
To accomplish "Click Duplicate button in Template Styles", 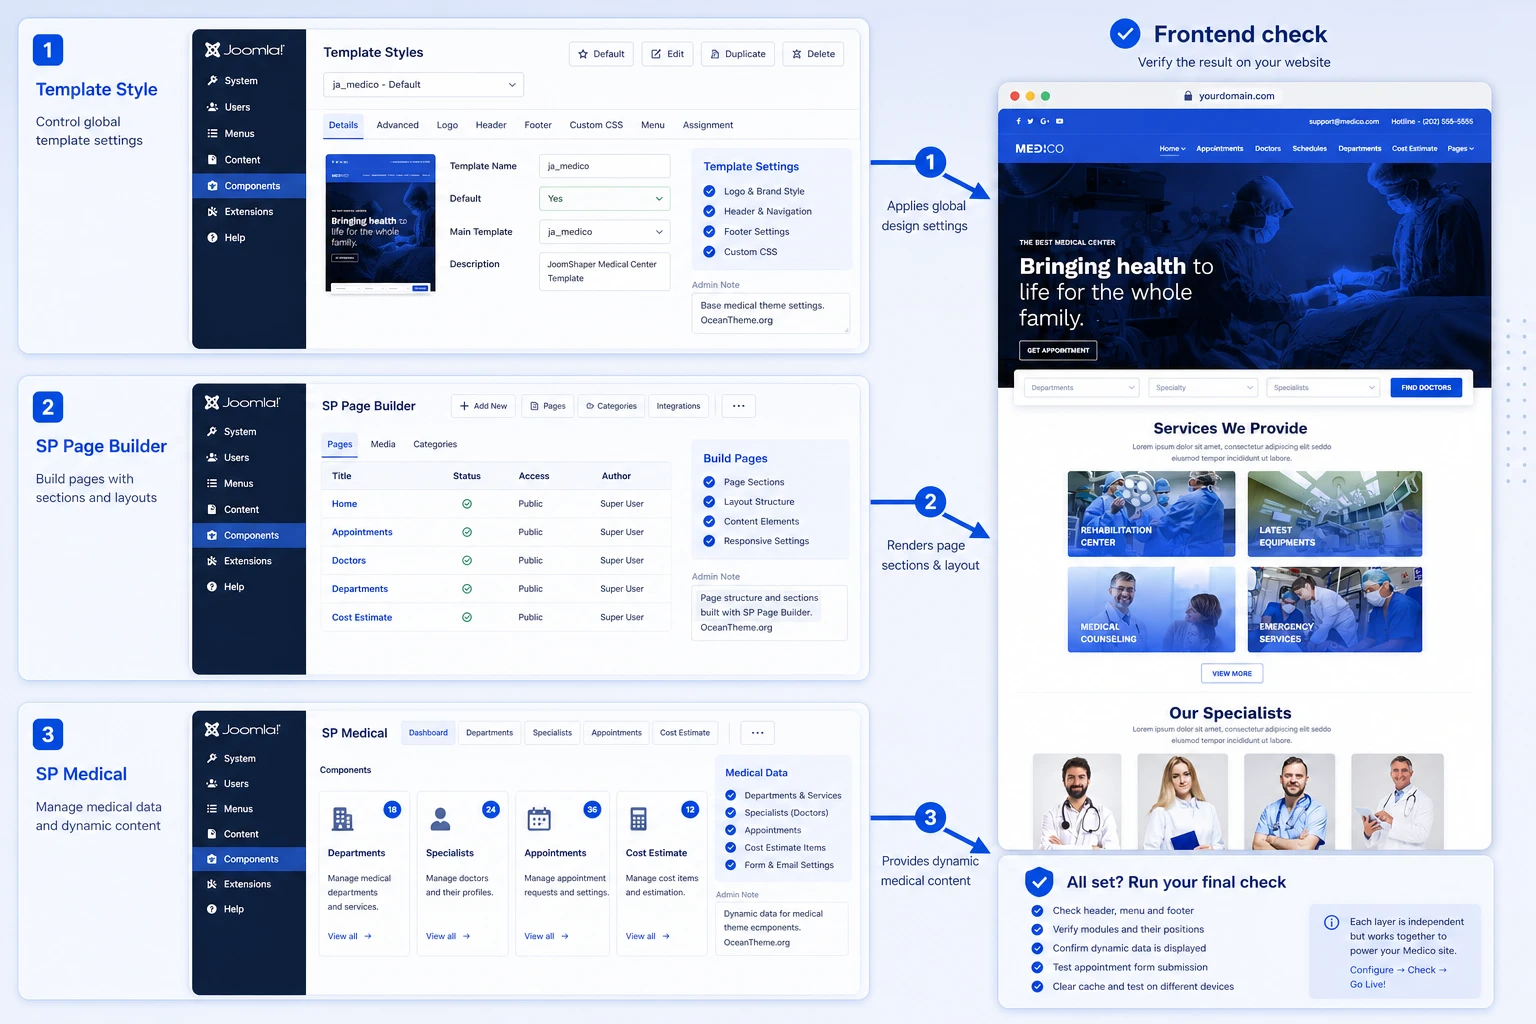I will pyautogui.click(x=738, y=54).
